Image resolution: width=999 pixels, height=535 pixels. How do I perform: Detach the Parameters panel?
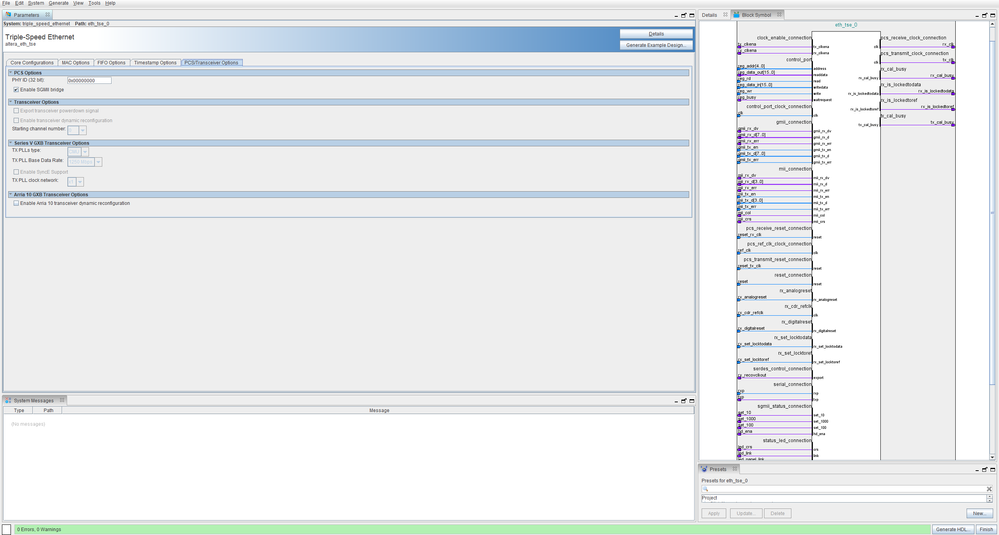684,15
